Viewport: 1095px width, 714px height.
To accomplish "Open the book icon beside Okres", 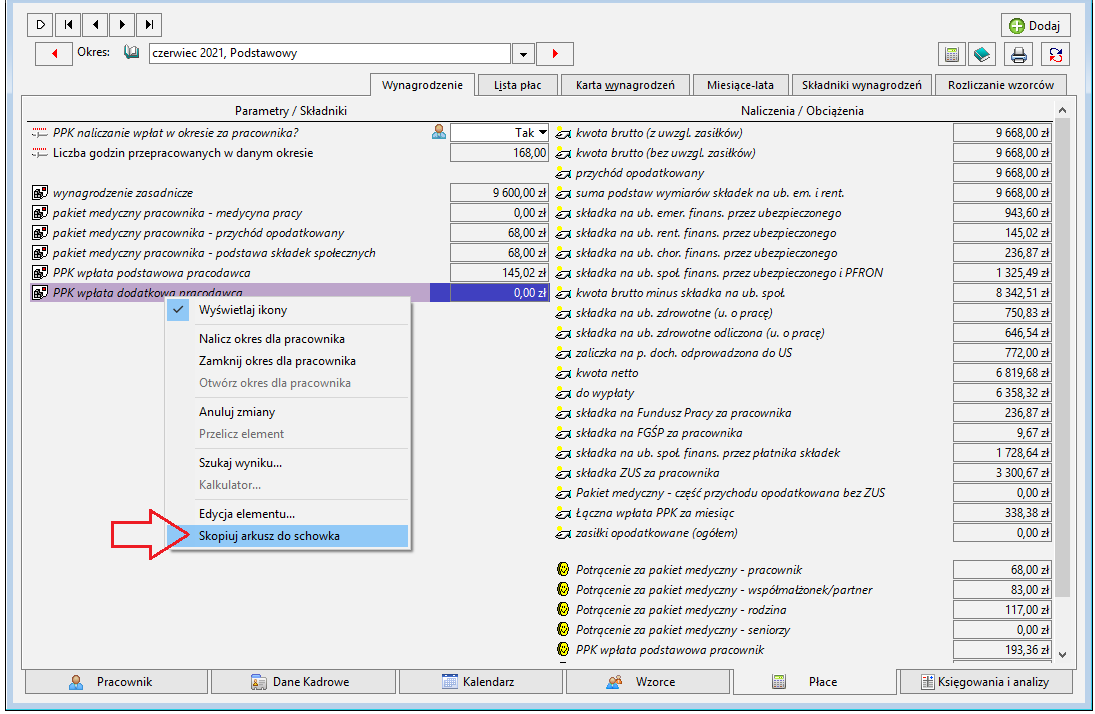I will click(131, 52).
